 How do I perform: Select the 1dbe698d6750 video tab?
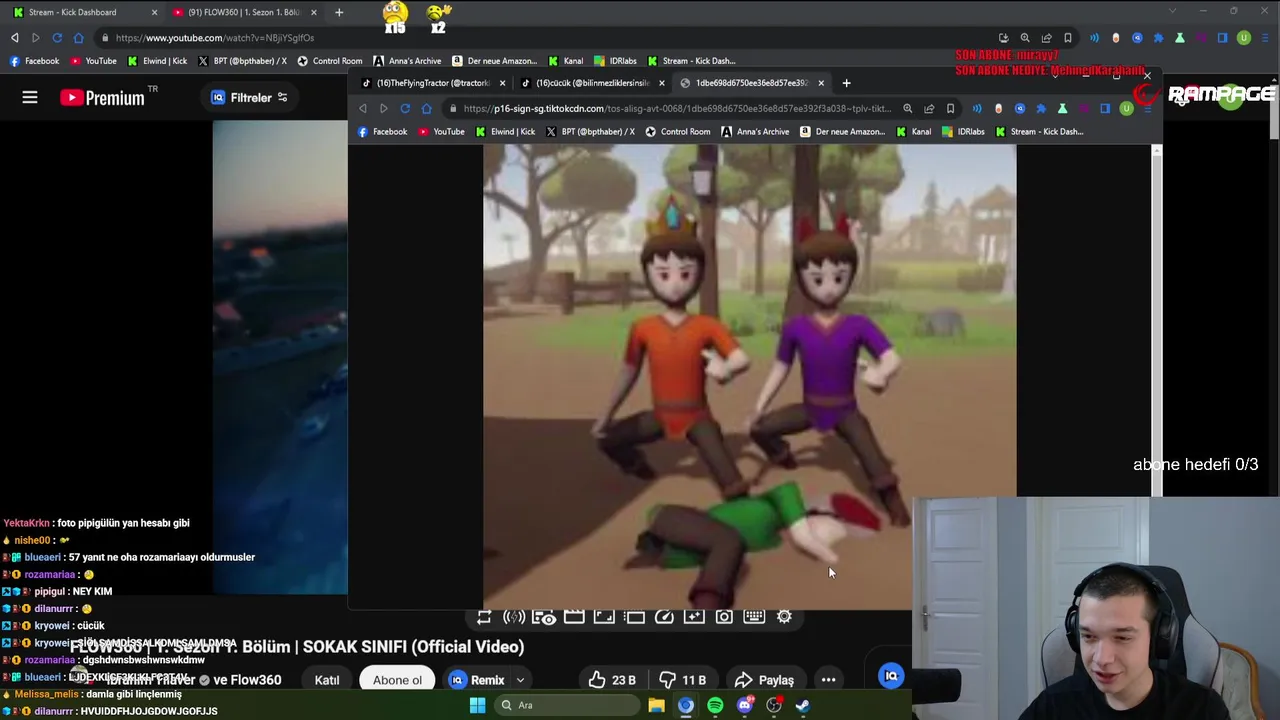pyautogui.click(x=750, y=83)
